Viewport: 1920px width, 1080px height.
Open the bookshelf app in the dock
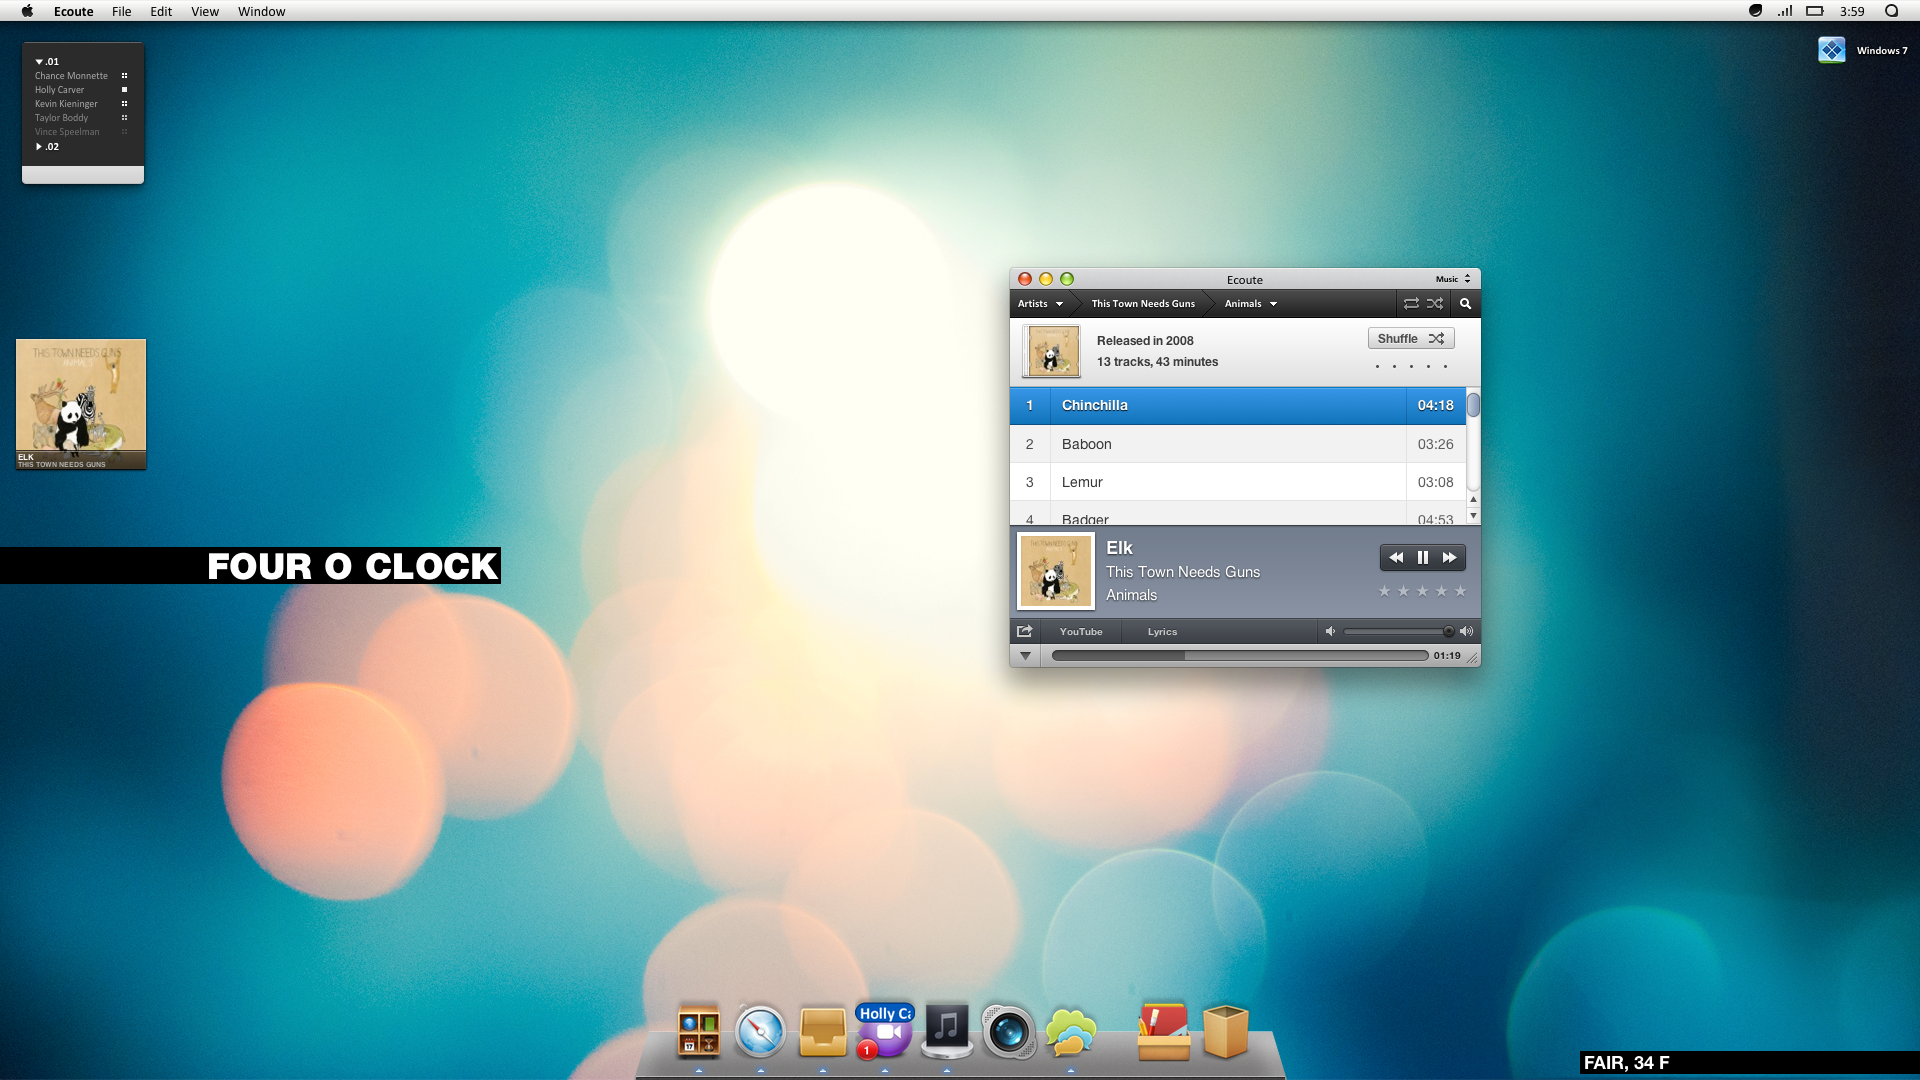tap(699, 1031)
